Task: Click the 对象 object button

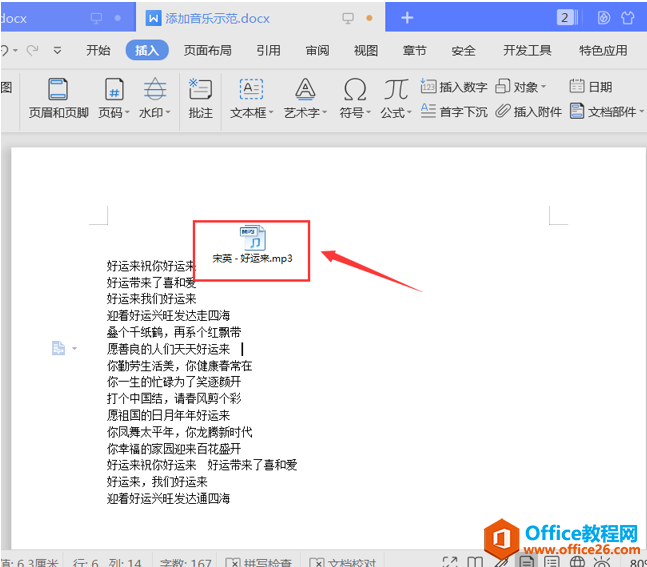Action: click(520, 87)
